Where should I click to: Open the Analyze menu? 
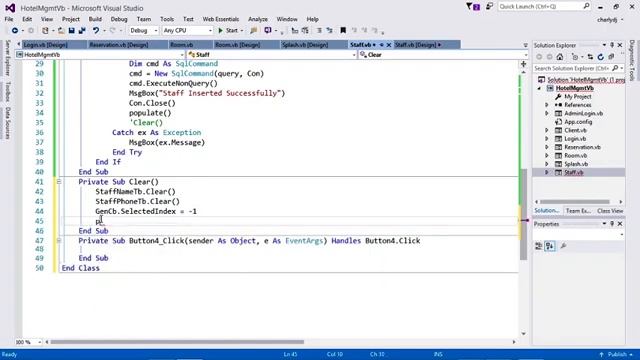(x=258, y=19)
